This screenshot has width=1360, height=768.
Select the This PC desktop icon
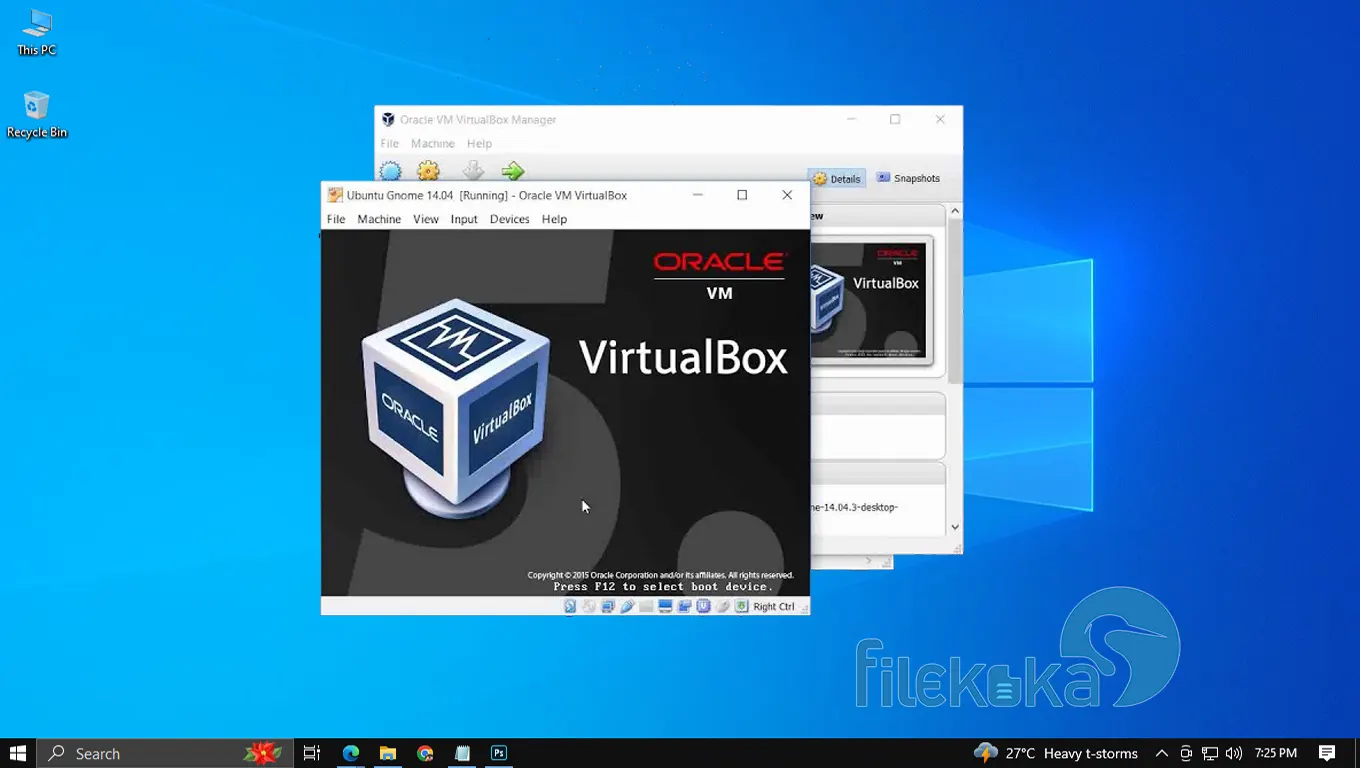pyautogui.click(x=37, y=32)
